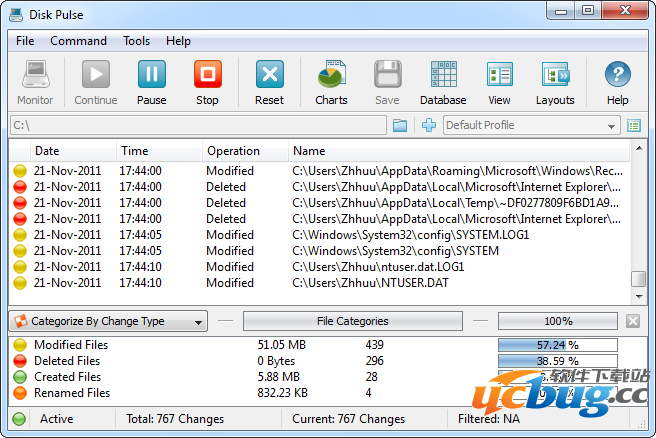Click the Help question mark icon
The height and width of the screenshot is (438, 656).
(x=617, y=77)
